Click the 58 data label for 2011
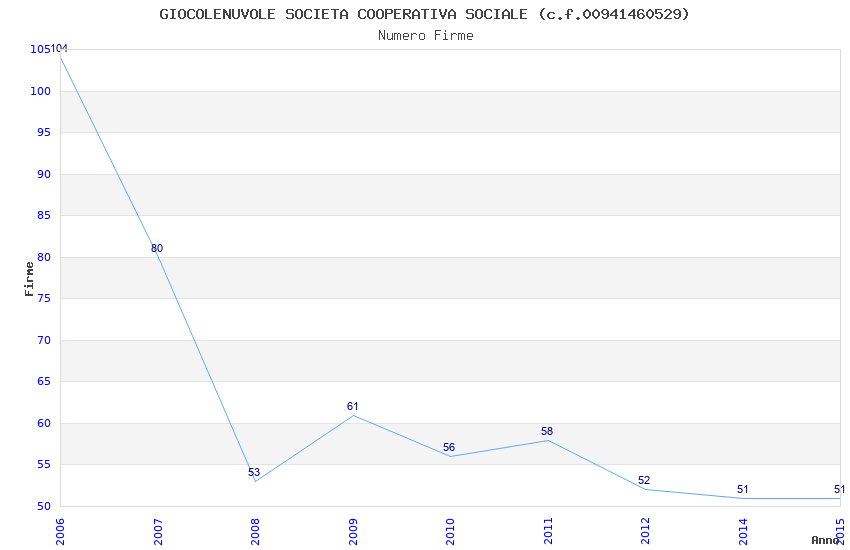Viewport: 850px width, 550px height. point(546,431)
